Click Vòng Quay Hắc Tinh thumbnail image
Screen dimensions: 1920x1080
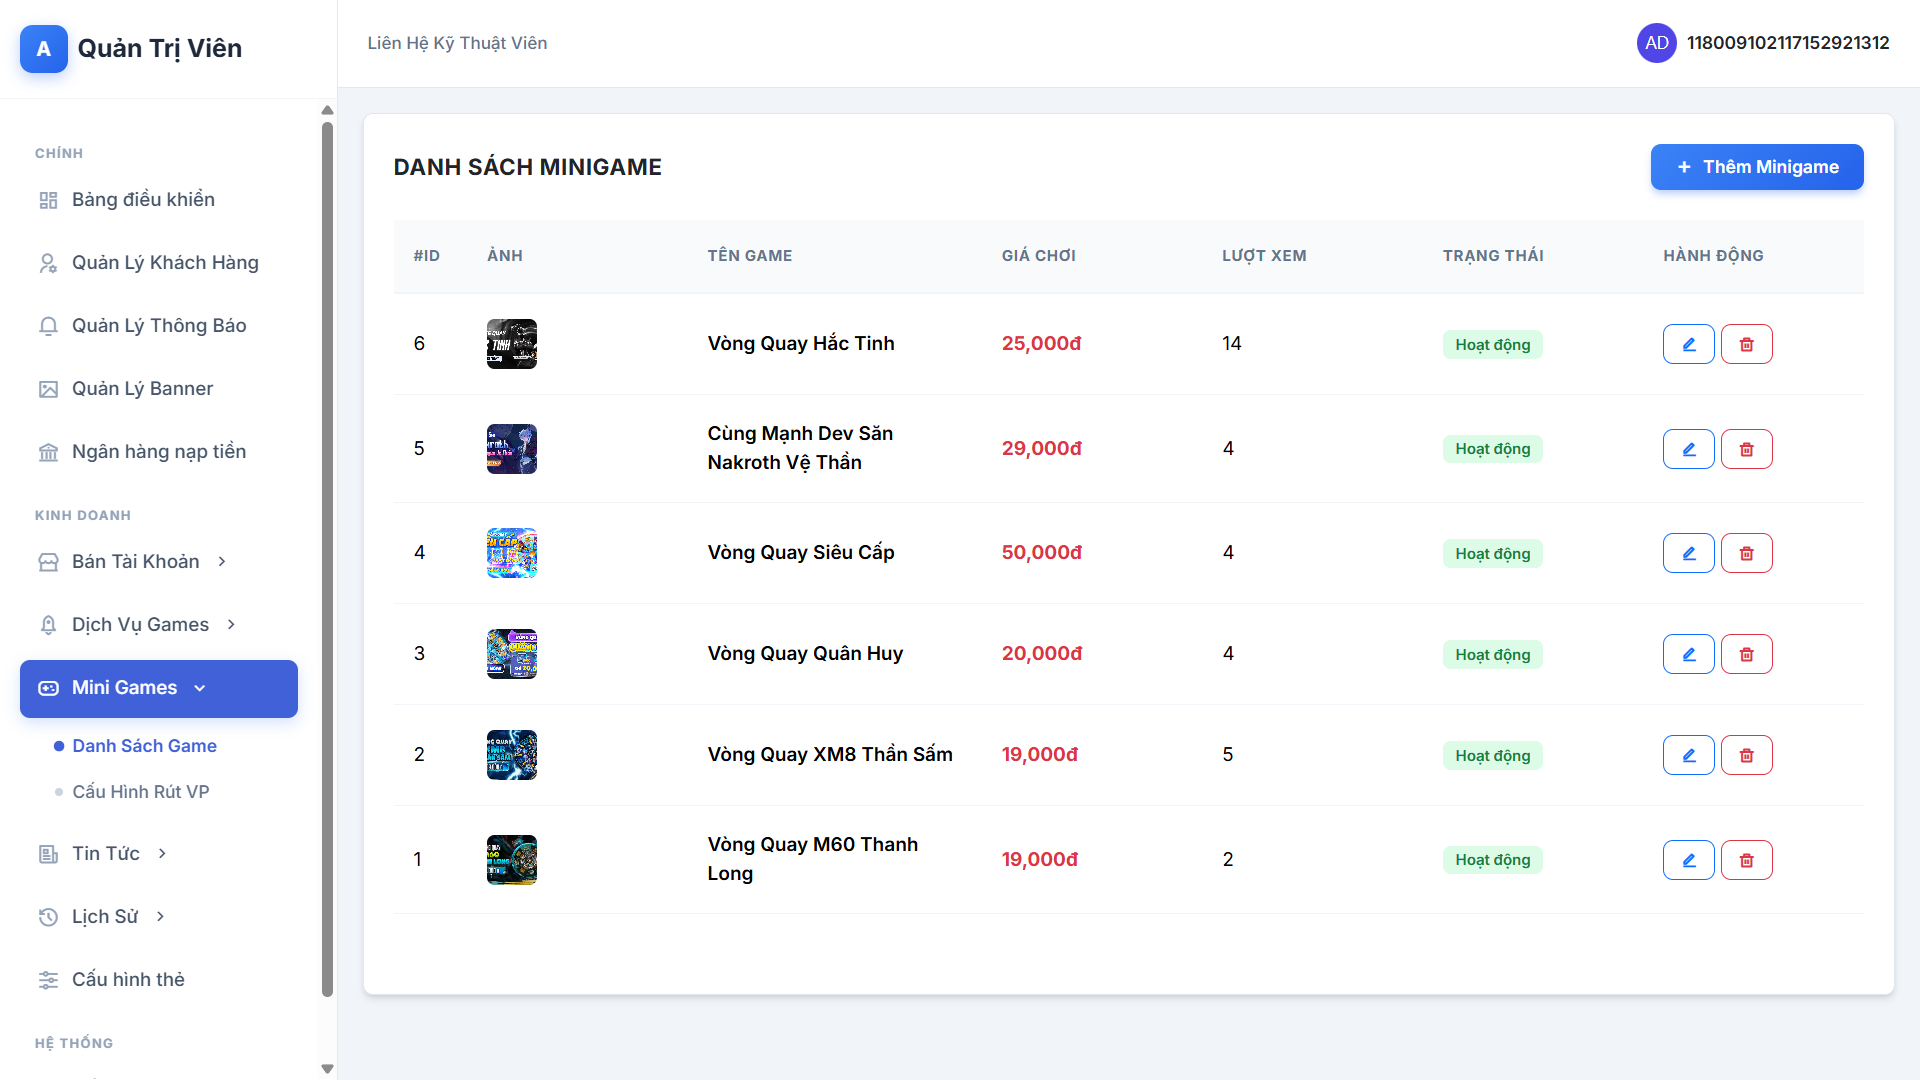point(511,344)
